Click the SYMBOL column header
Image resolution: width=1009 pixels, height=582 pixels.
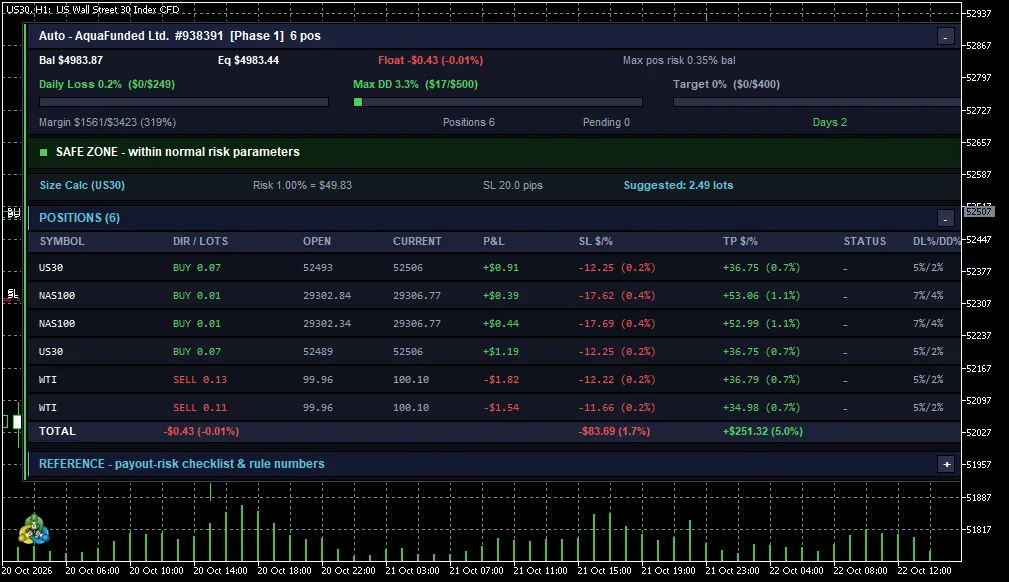pyautogui.click(x=62, y=241)
